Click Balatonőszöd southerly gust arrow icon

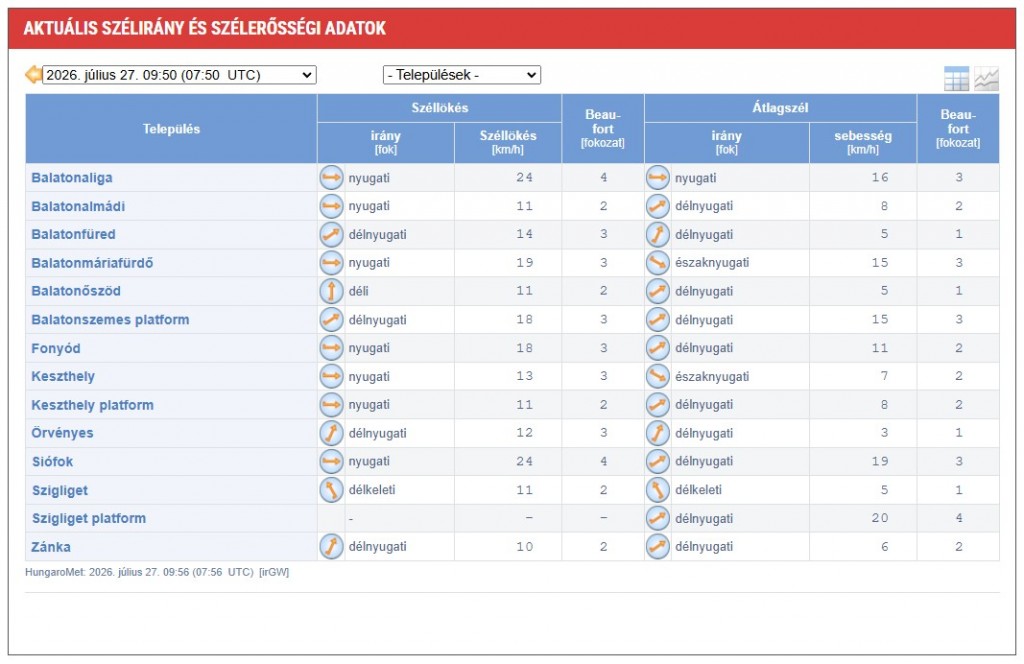(x=331, y=291)
